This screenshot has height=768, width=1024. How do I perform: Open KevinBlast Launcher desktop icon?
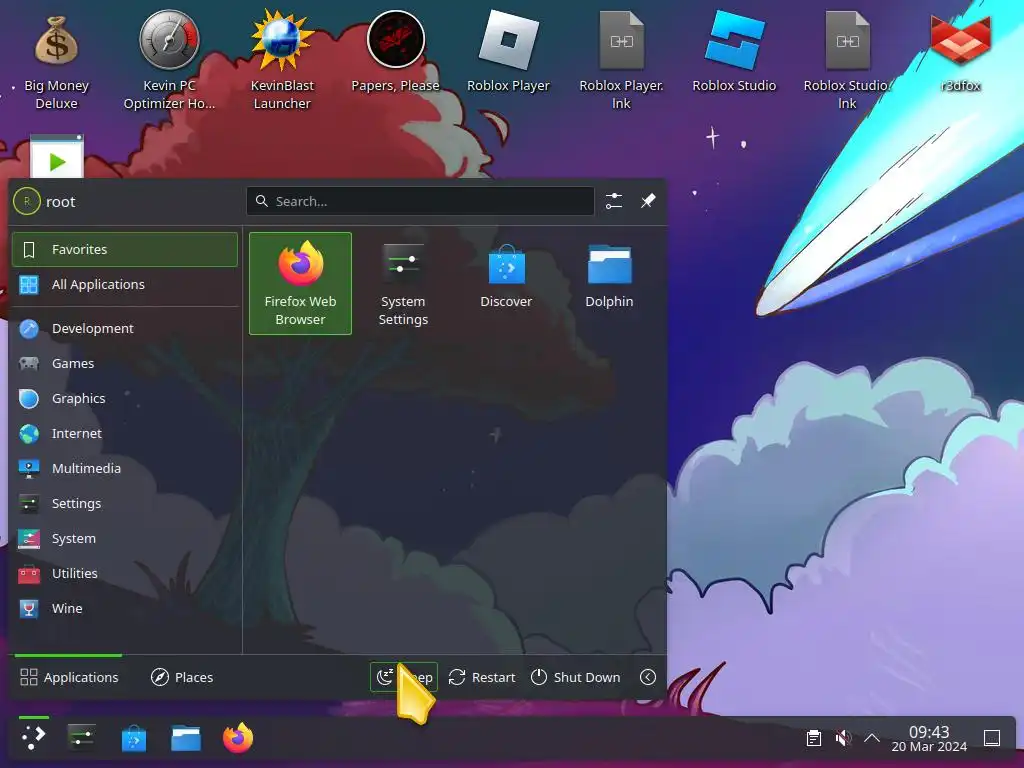click(x=282, y=60)
